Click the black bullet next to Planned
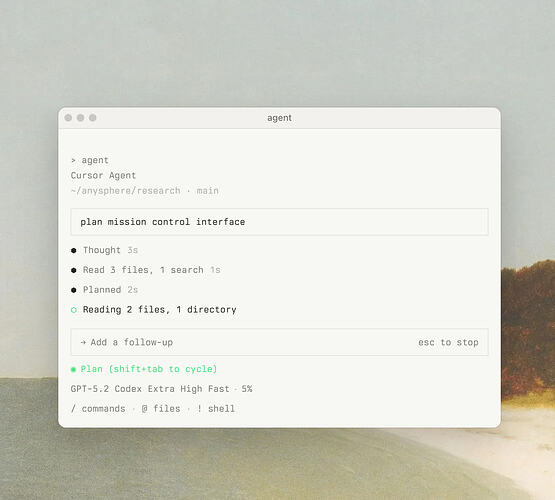 (74, 290)
